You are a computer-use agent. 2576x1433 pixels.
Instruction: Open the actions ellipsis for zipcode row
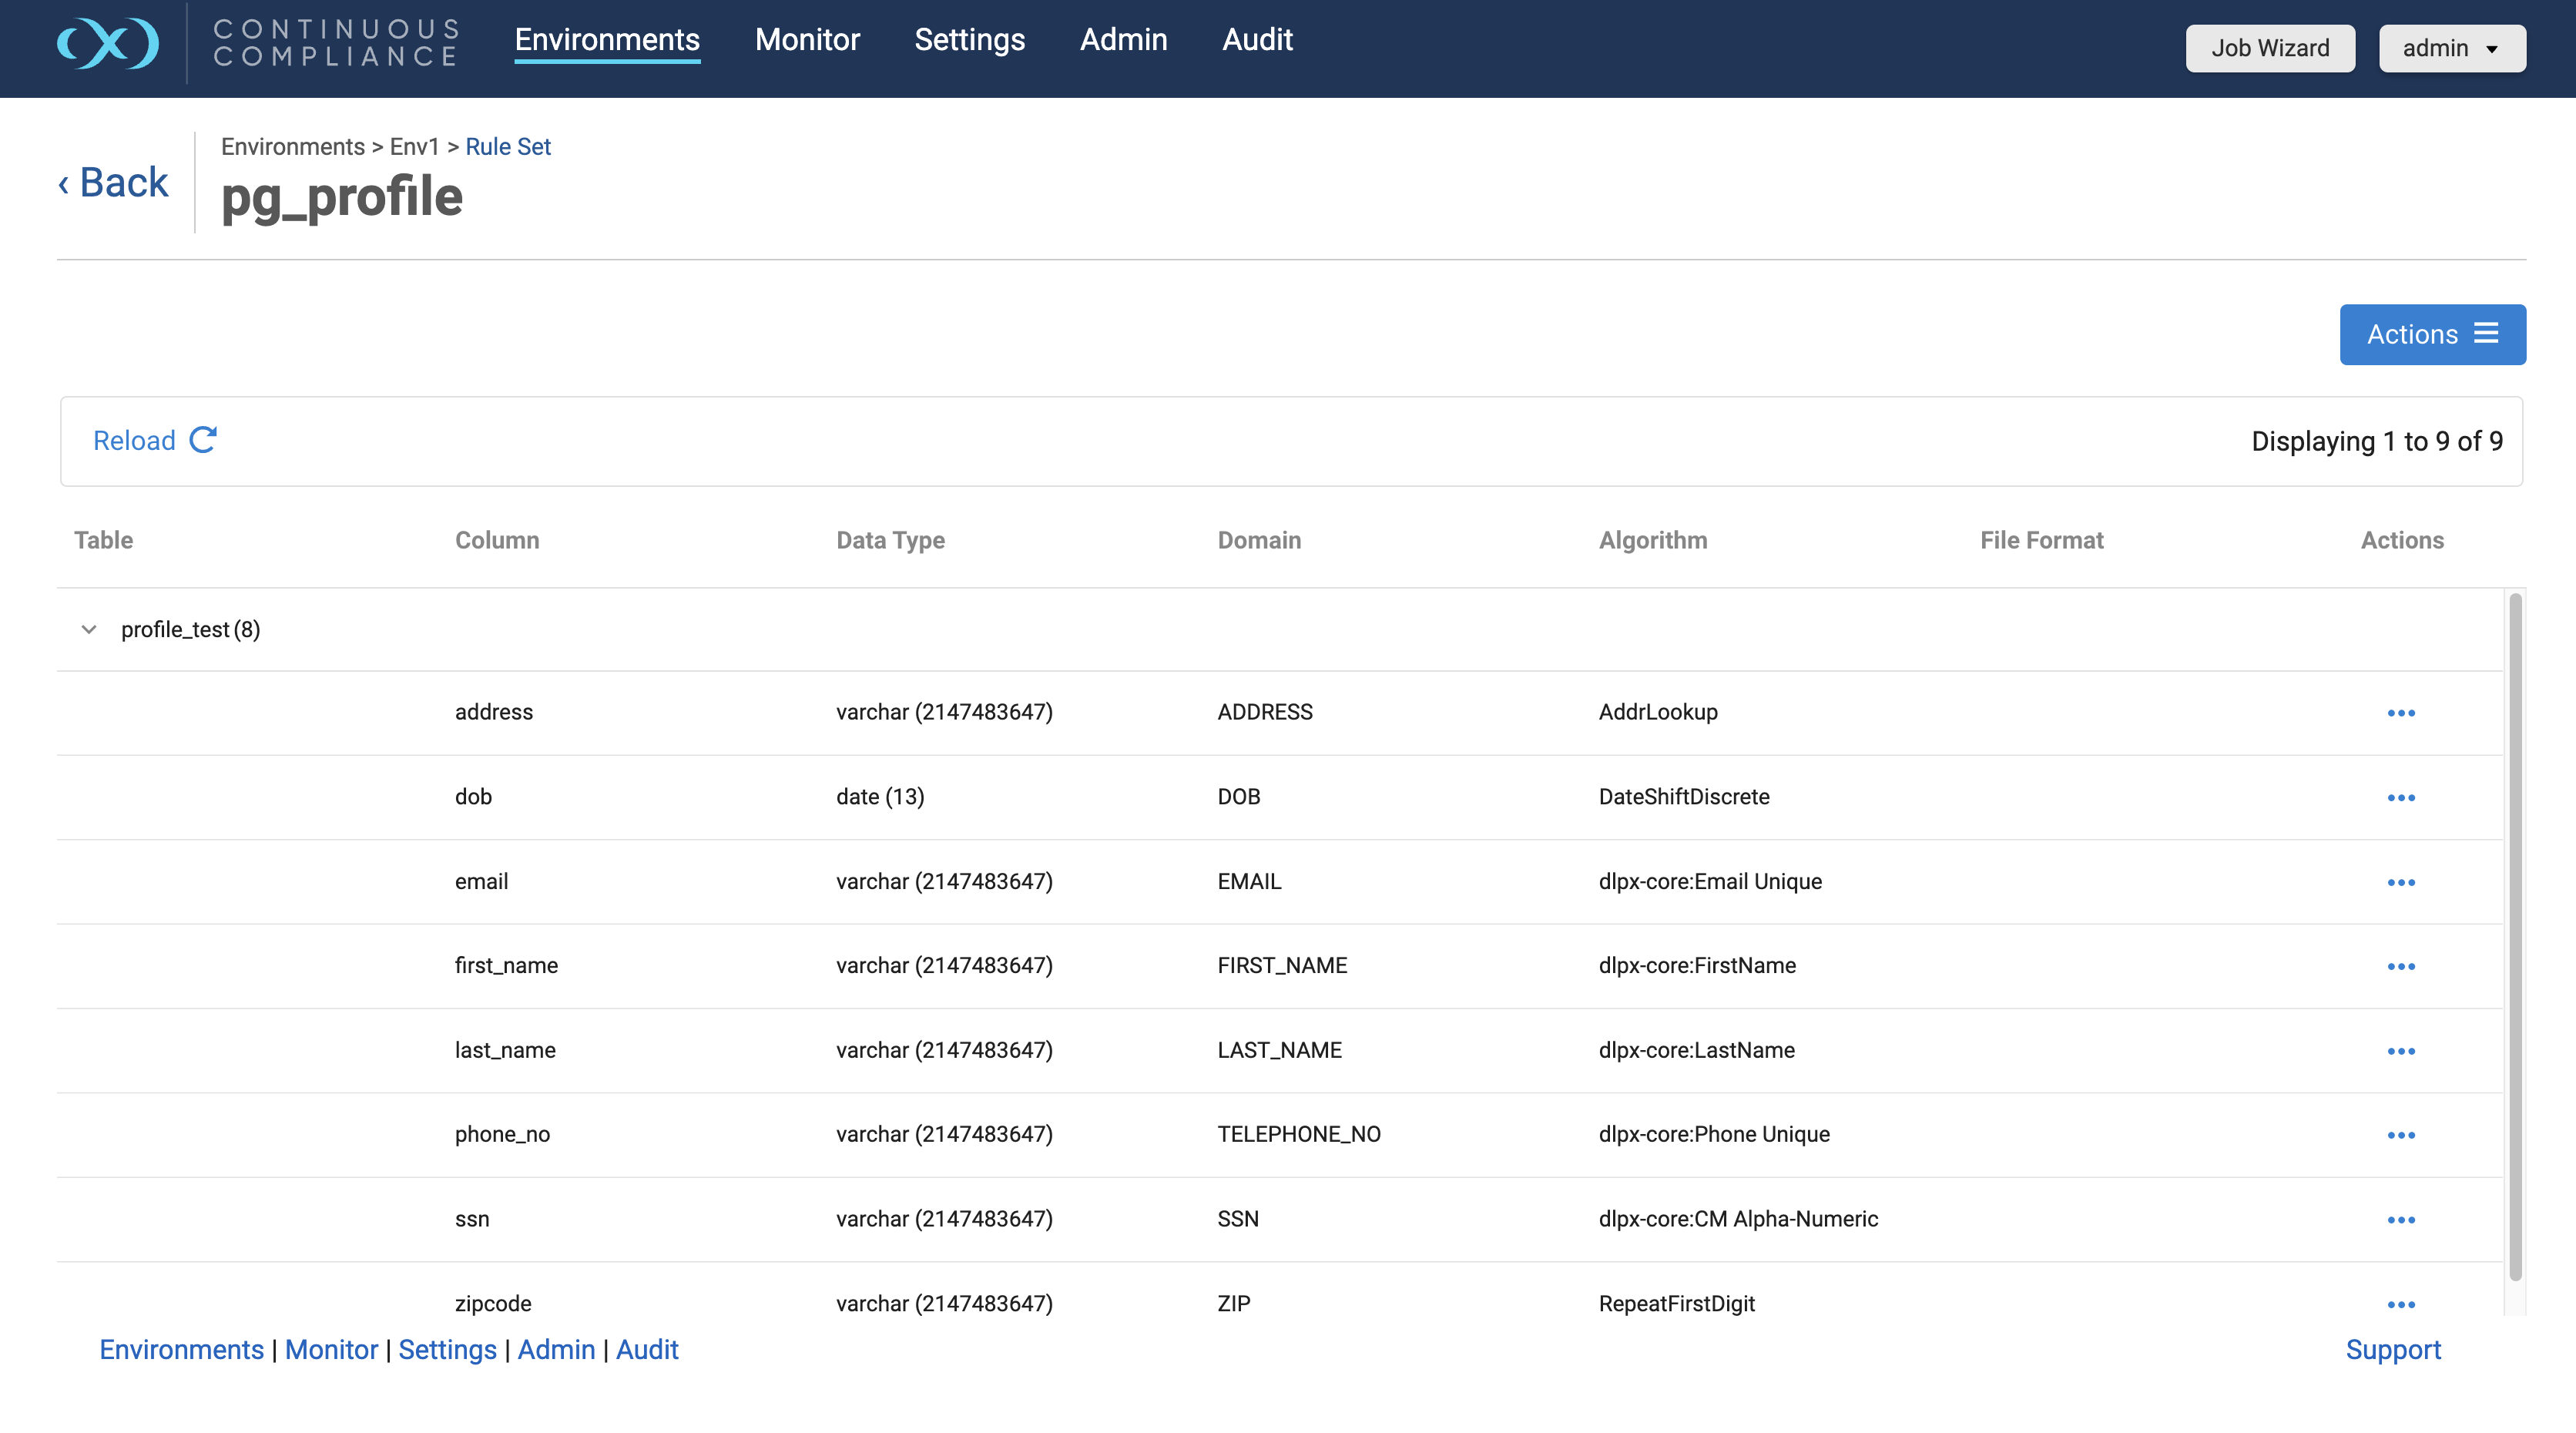point(2401,1304)
